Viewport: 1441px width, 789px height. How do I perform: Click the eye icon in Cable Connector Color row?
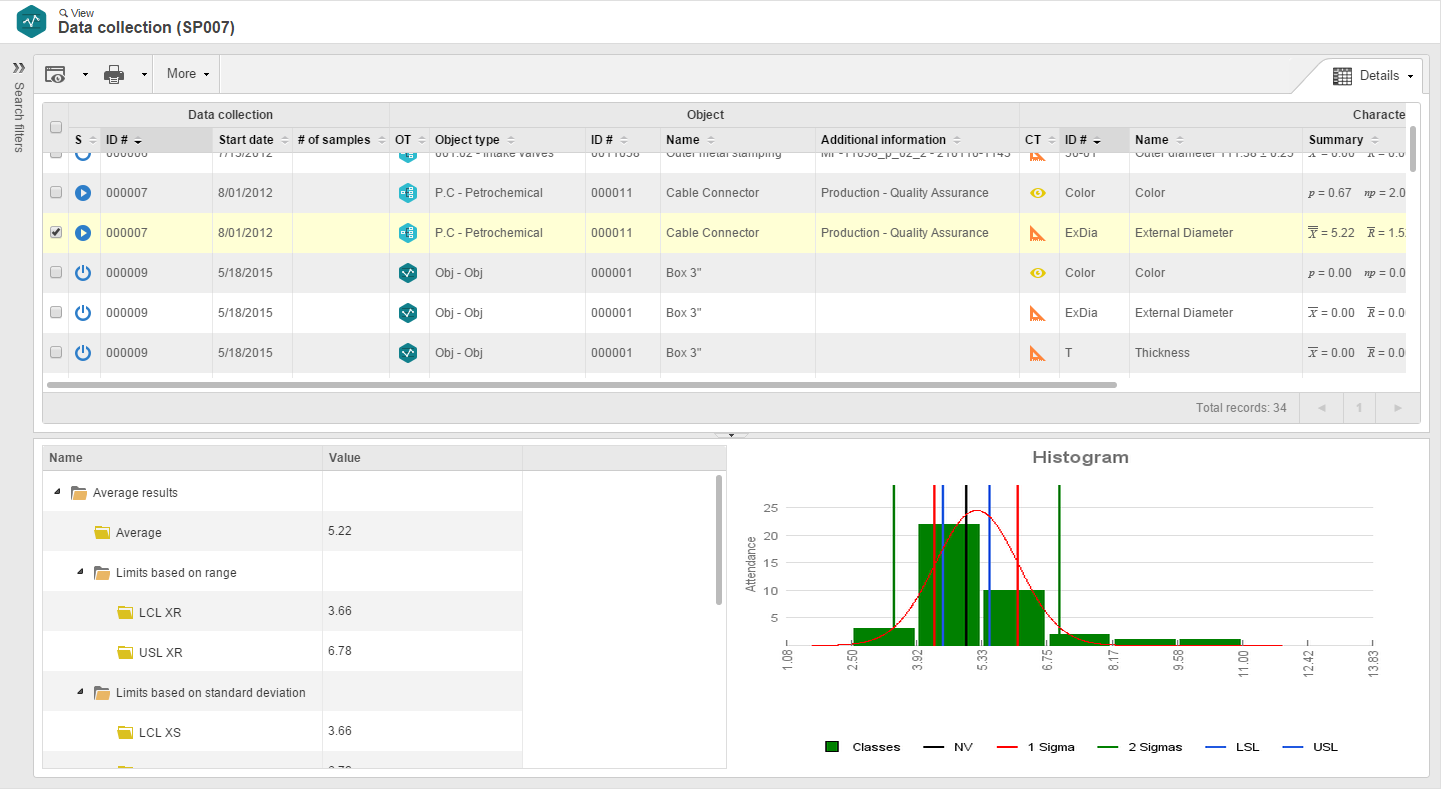coord(1038,193)
